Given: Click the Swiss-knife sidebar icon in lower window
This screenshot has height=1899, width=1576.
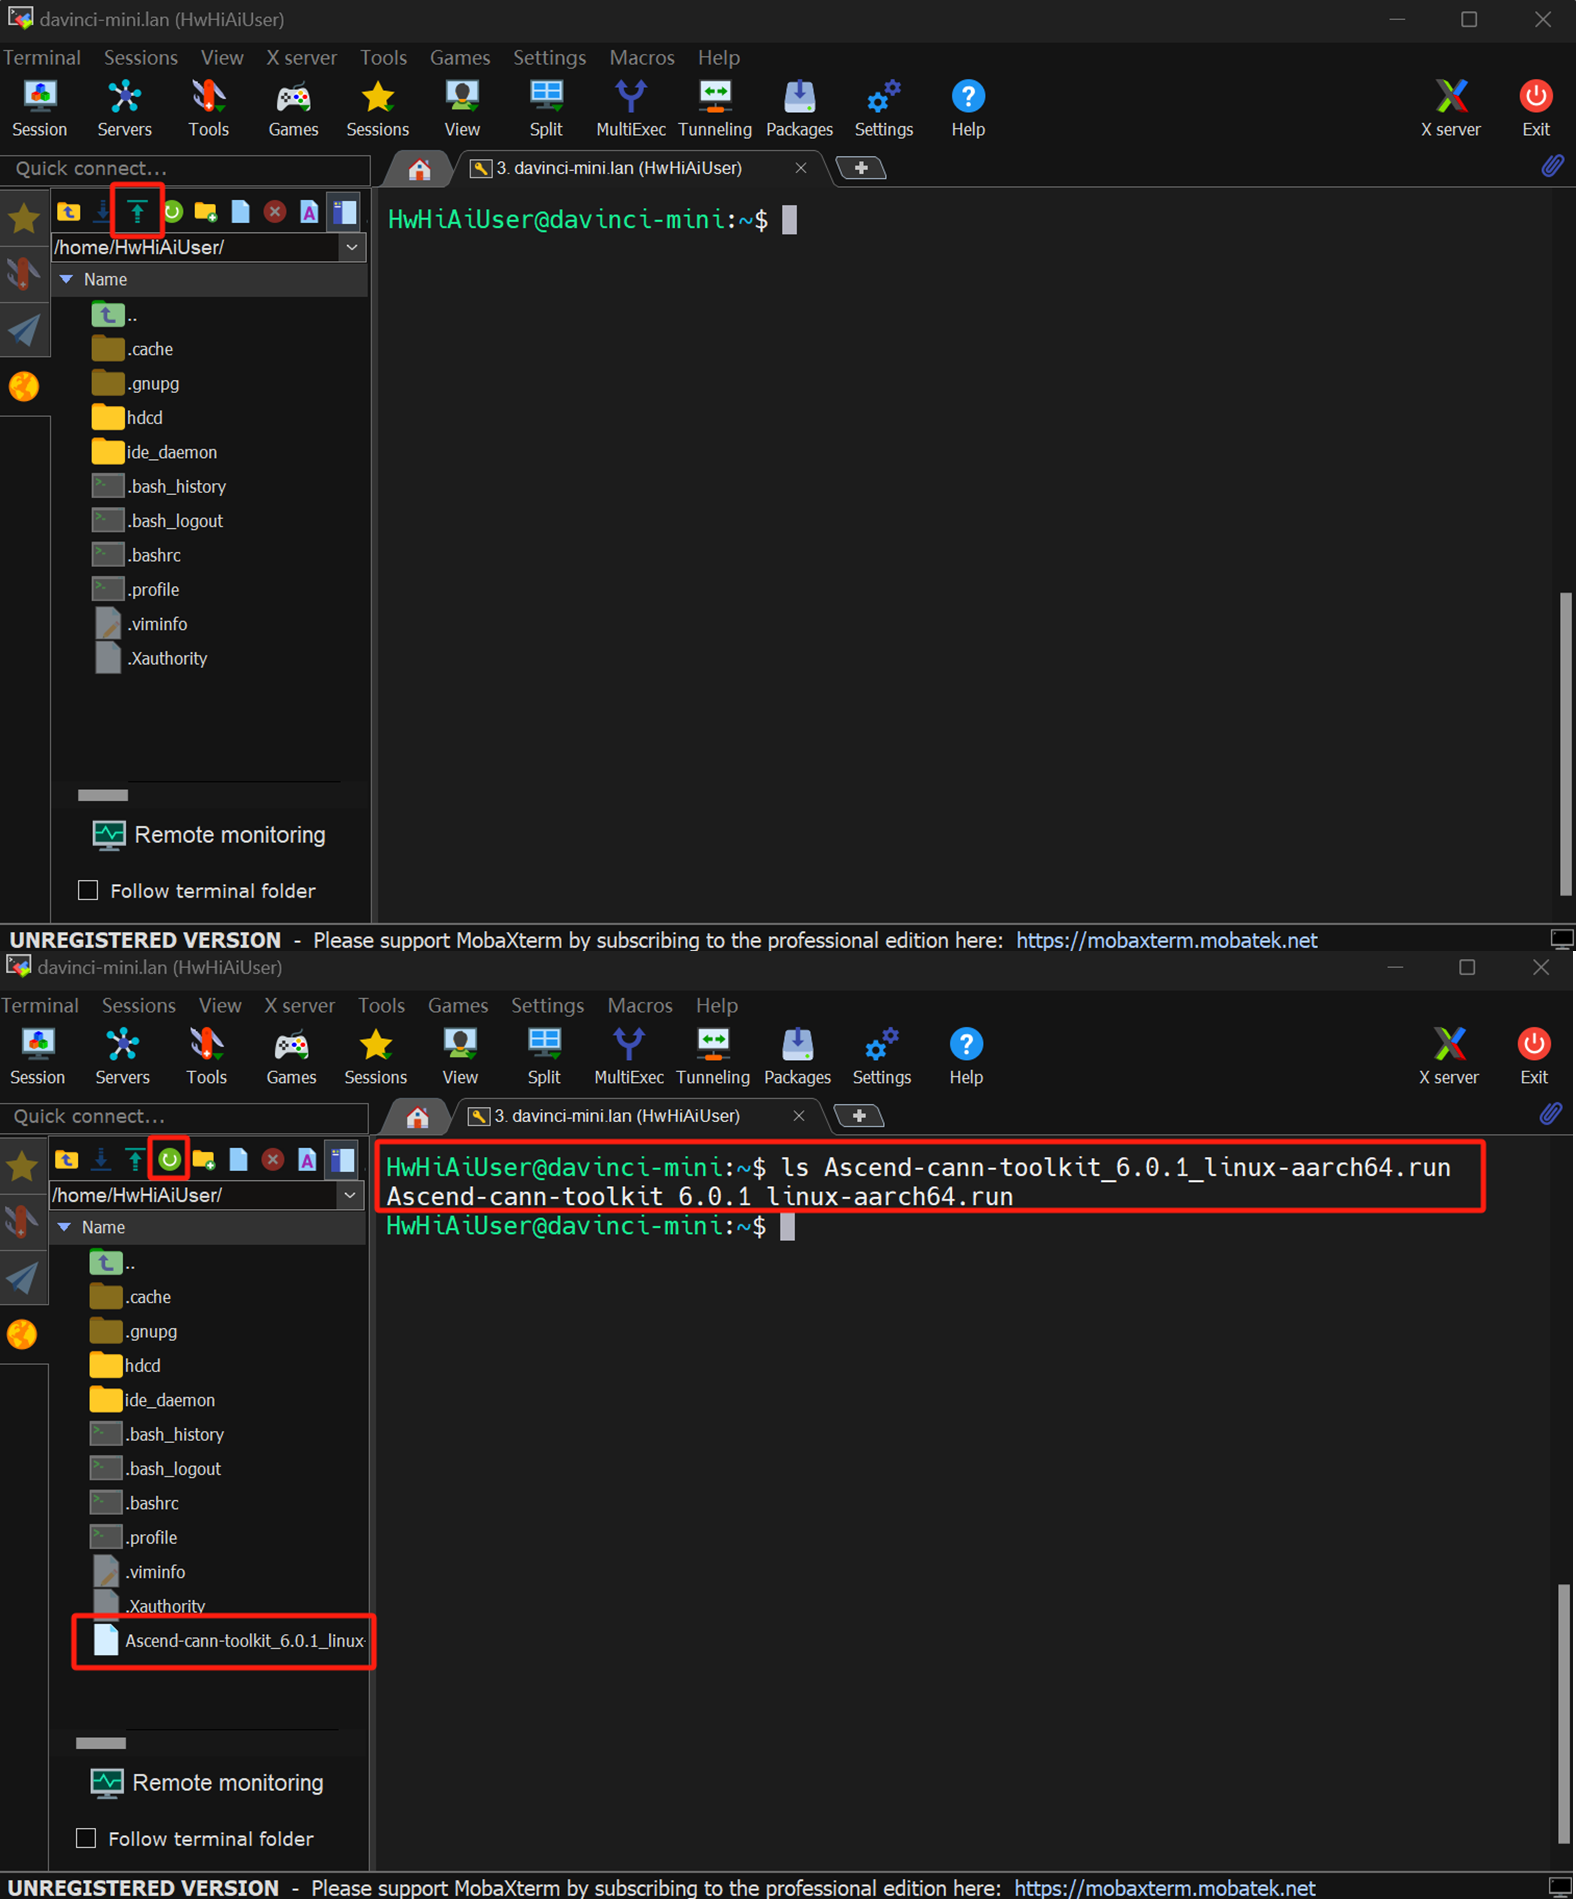Looking at the screenshot, I should (x=23, y=1220).
